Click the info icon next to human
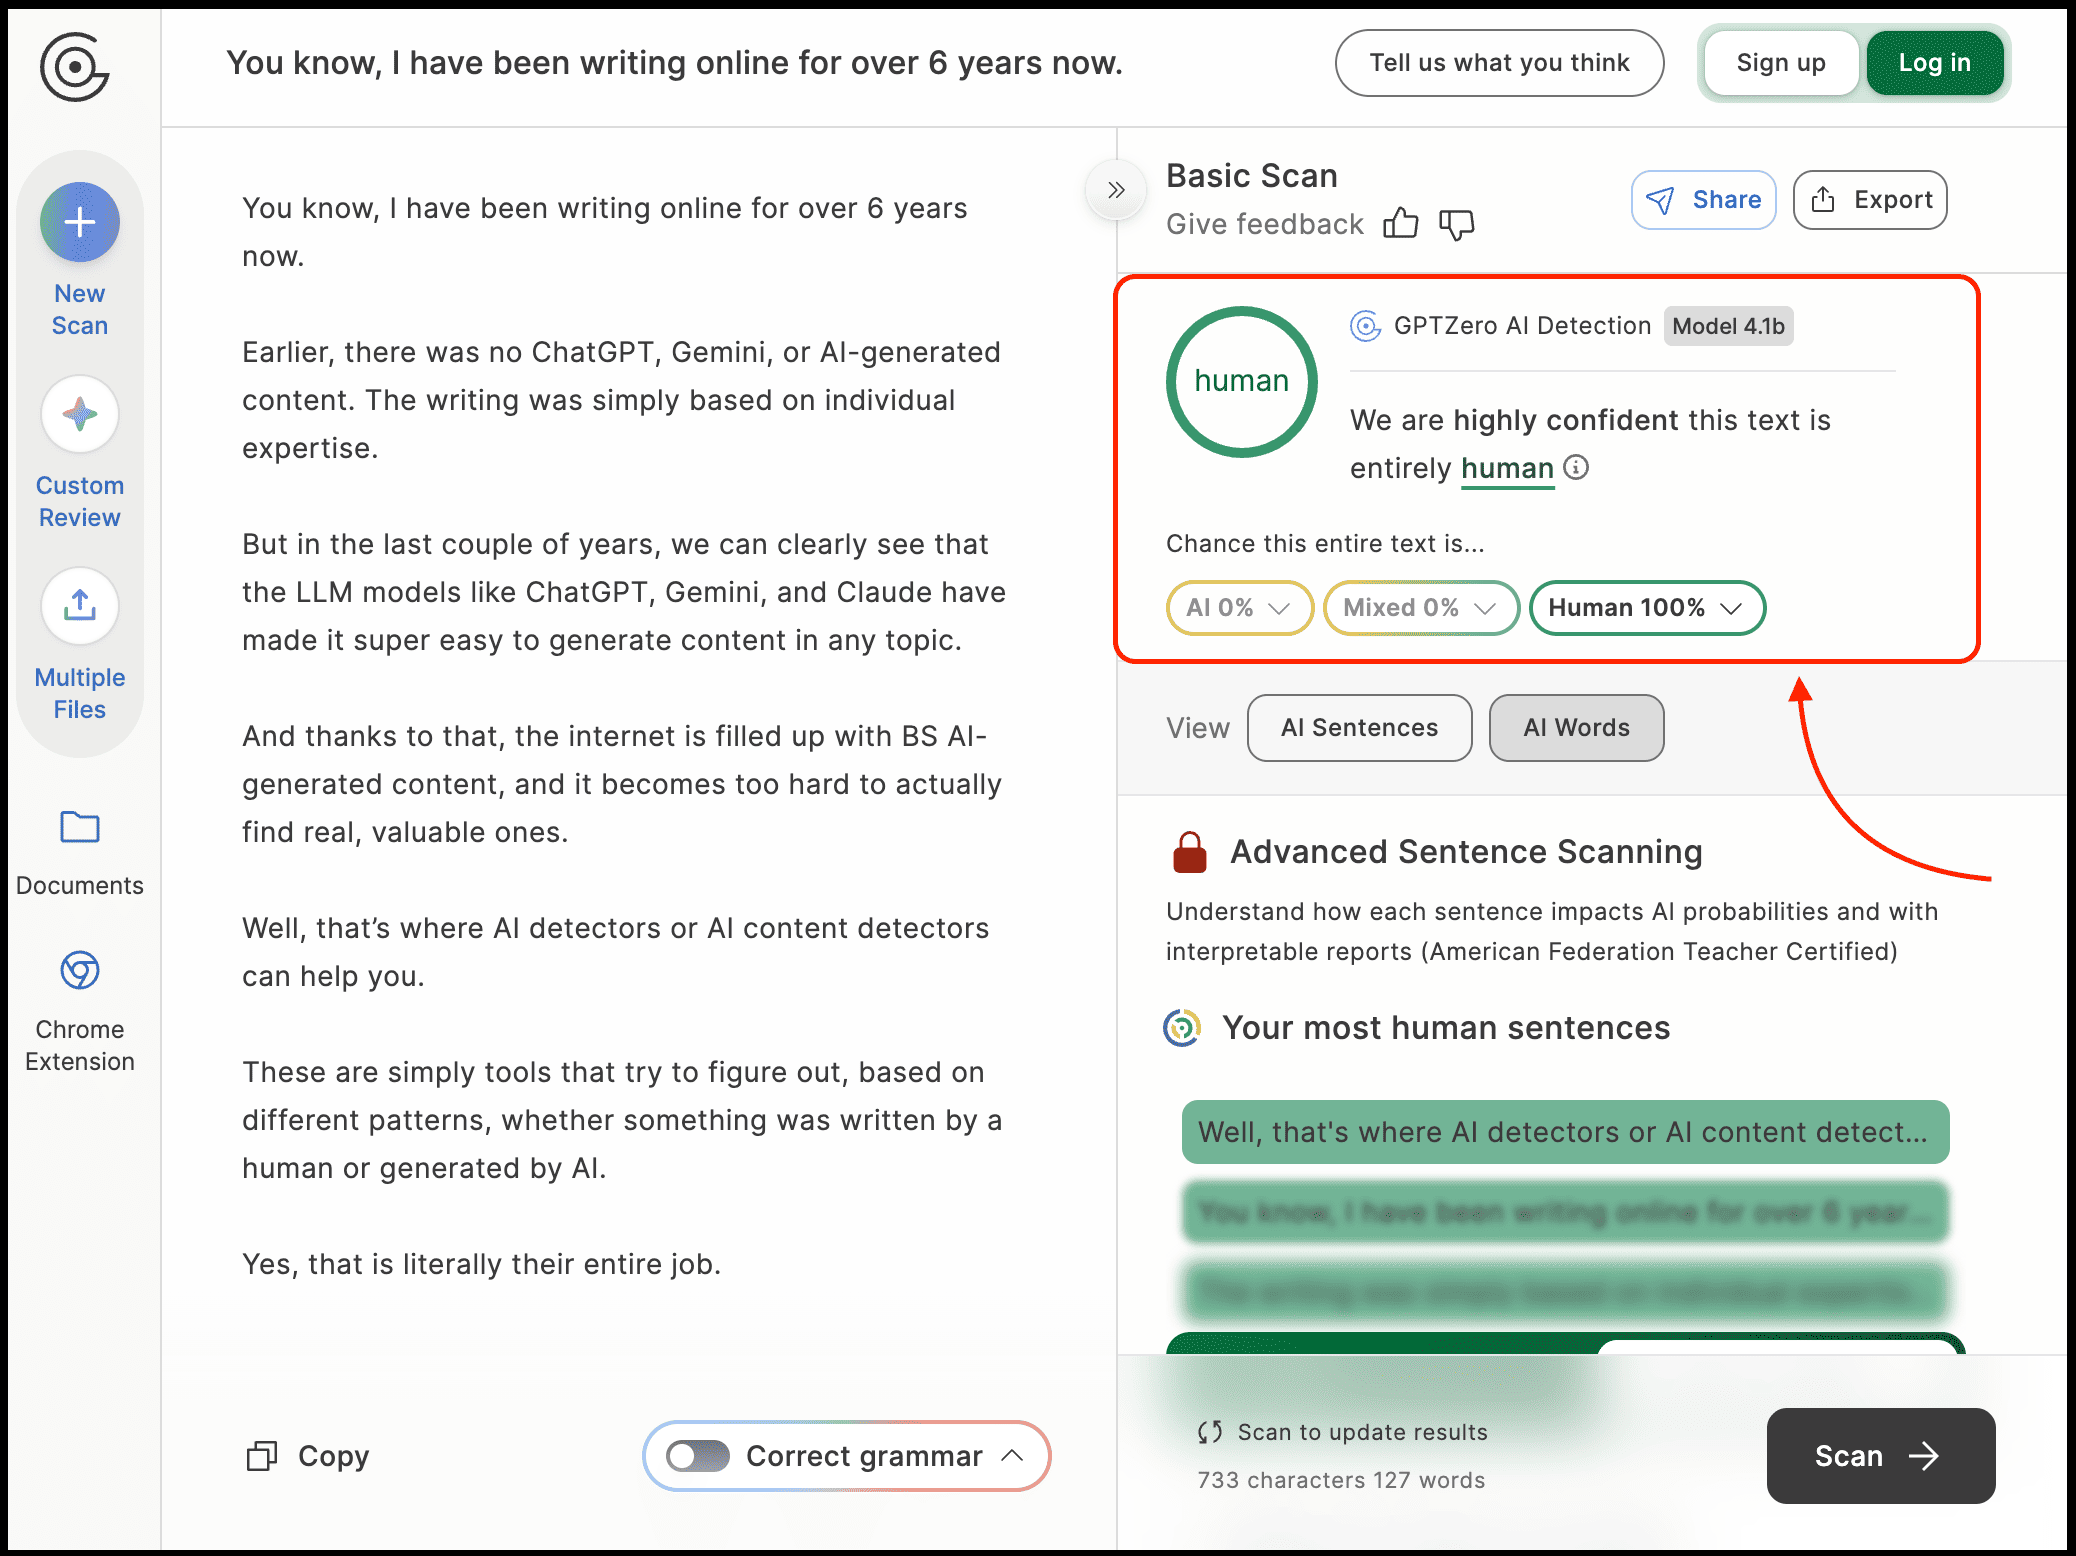 click(x=1576, y=467)
